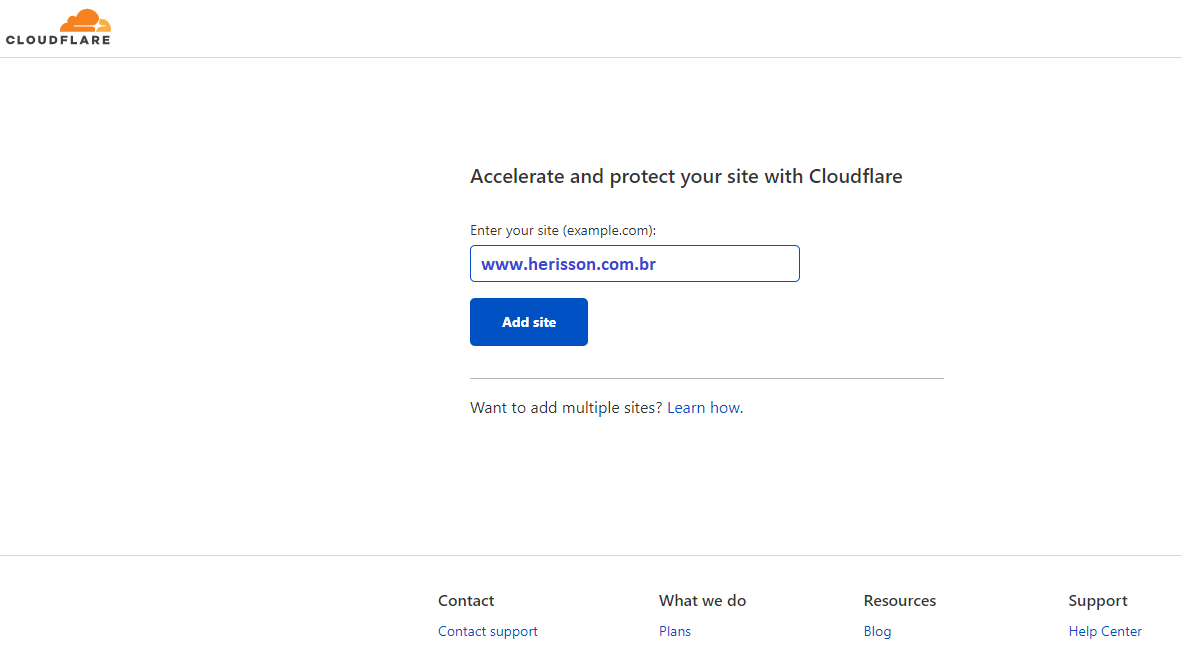This screenshot has height=645, width=1182.
Task: Open the Plans footer link
Action: point(675,631)
